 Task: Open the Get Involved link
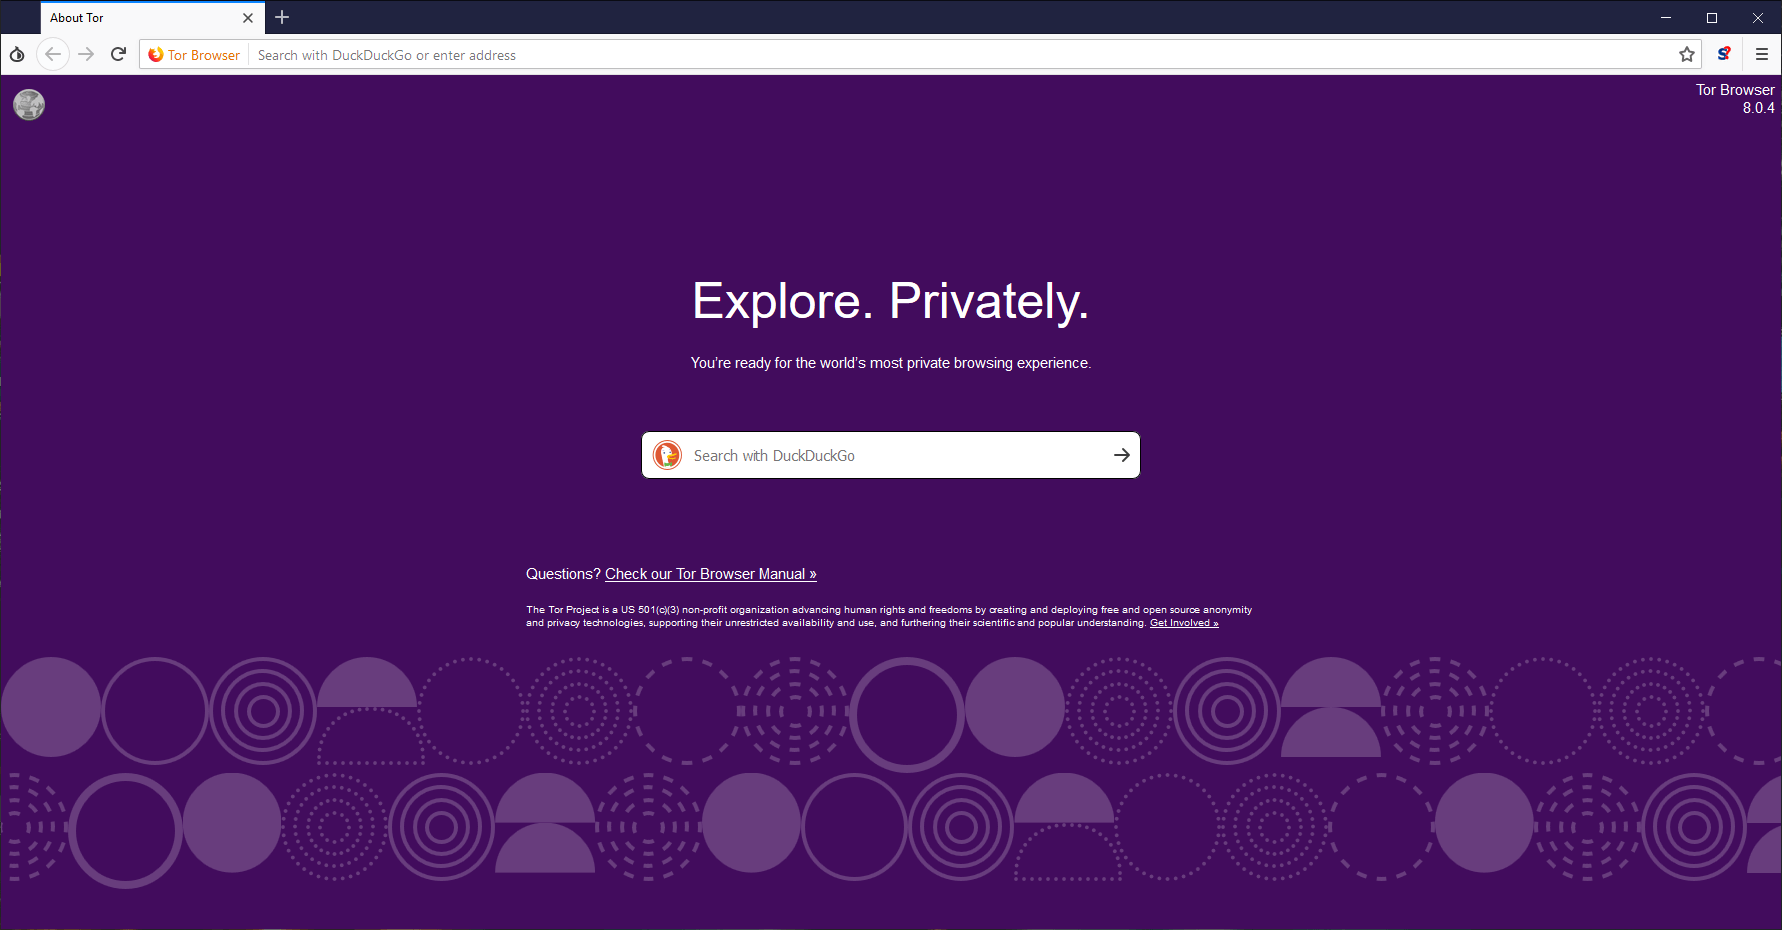point(1184,623)
